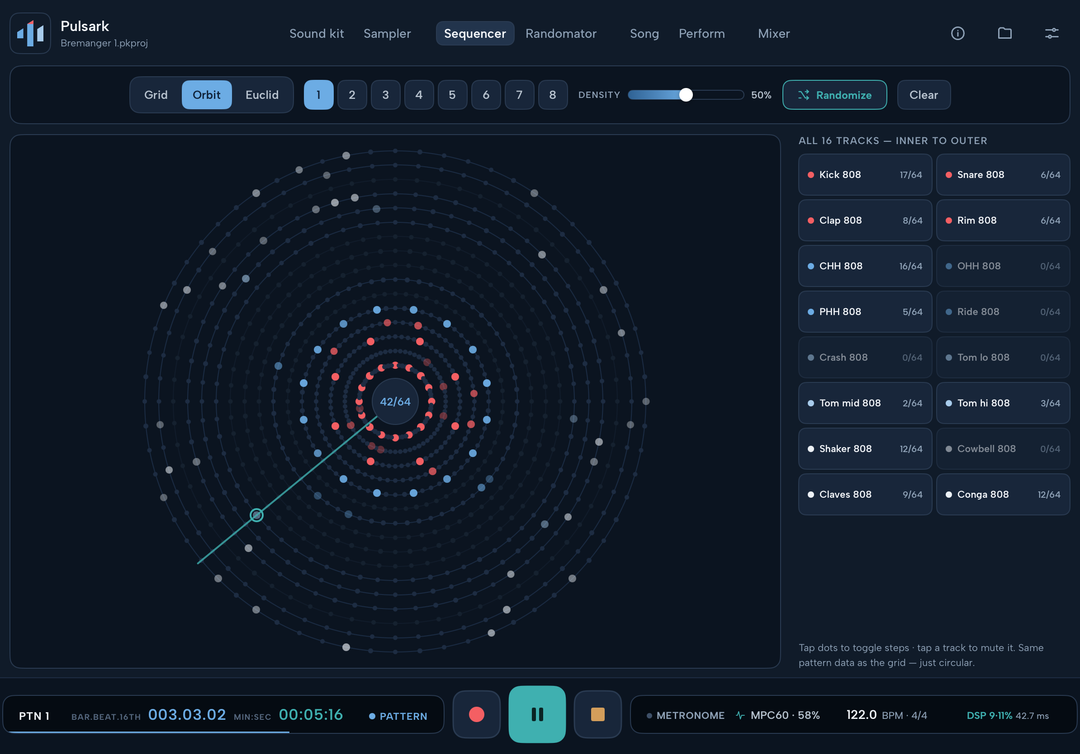
Task: Mute the Tom mid 808 track
Action: click(x=864, y=403)
